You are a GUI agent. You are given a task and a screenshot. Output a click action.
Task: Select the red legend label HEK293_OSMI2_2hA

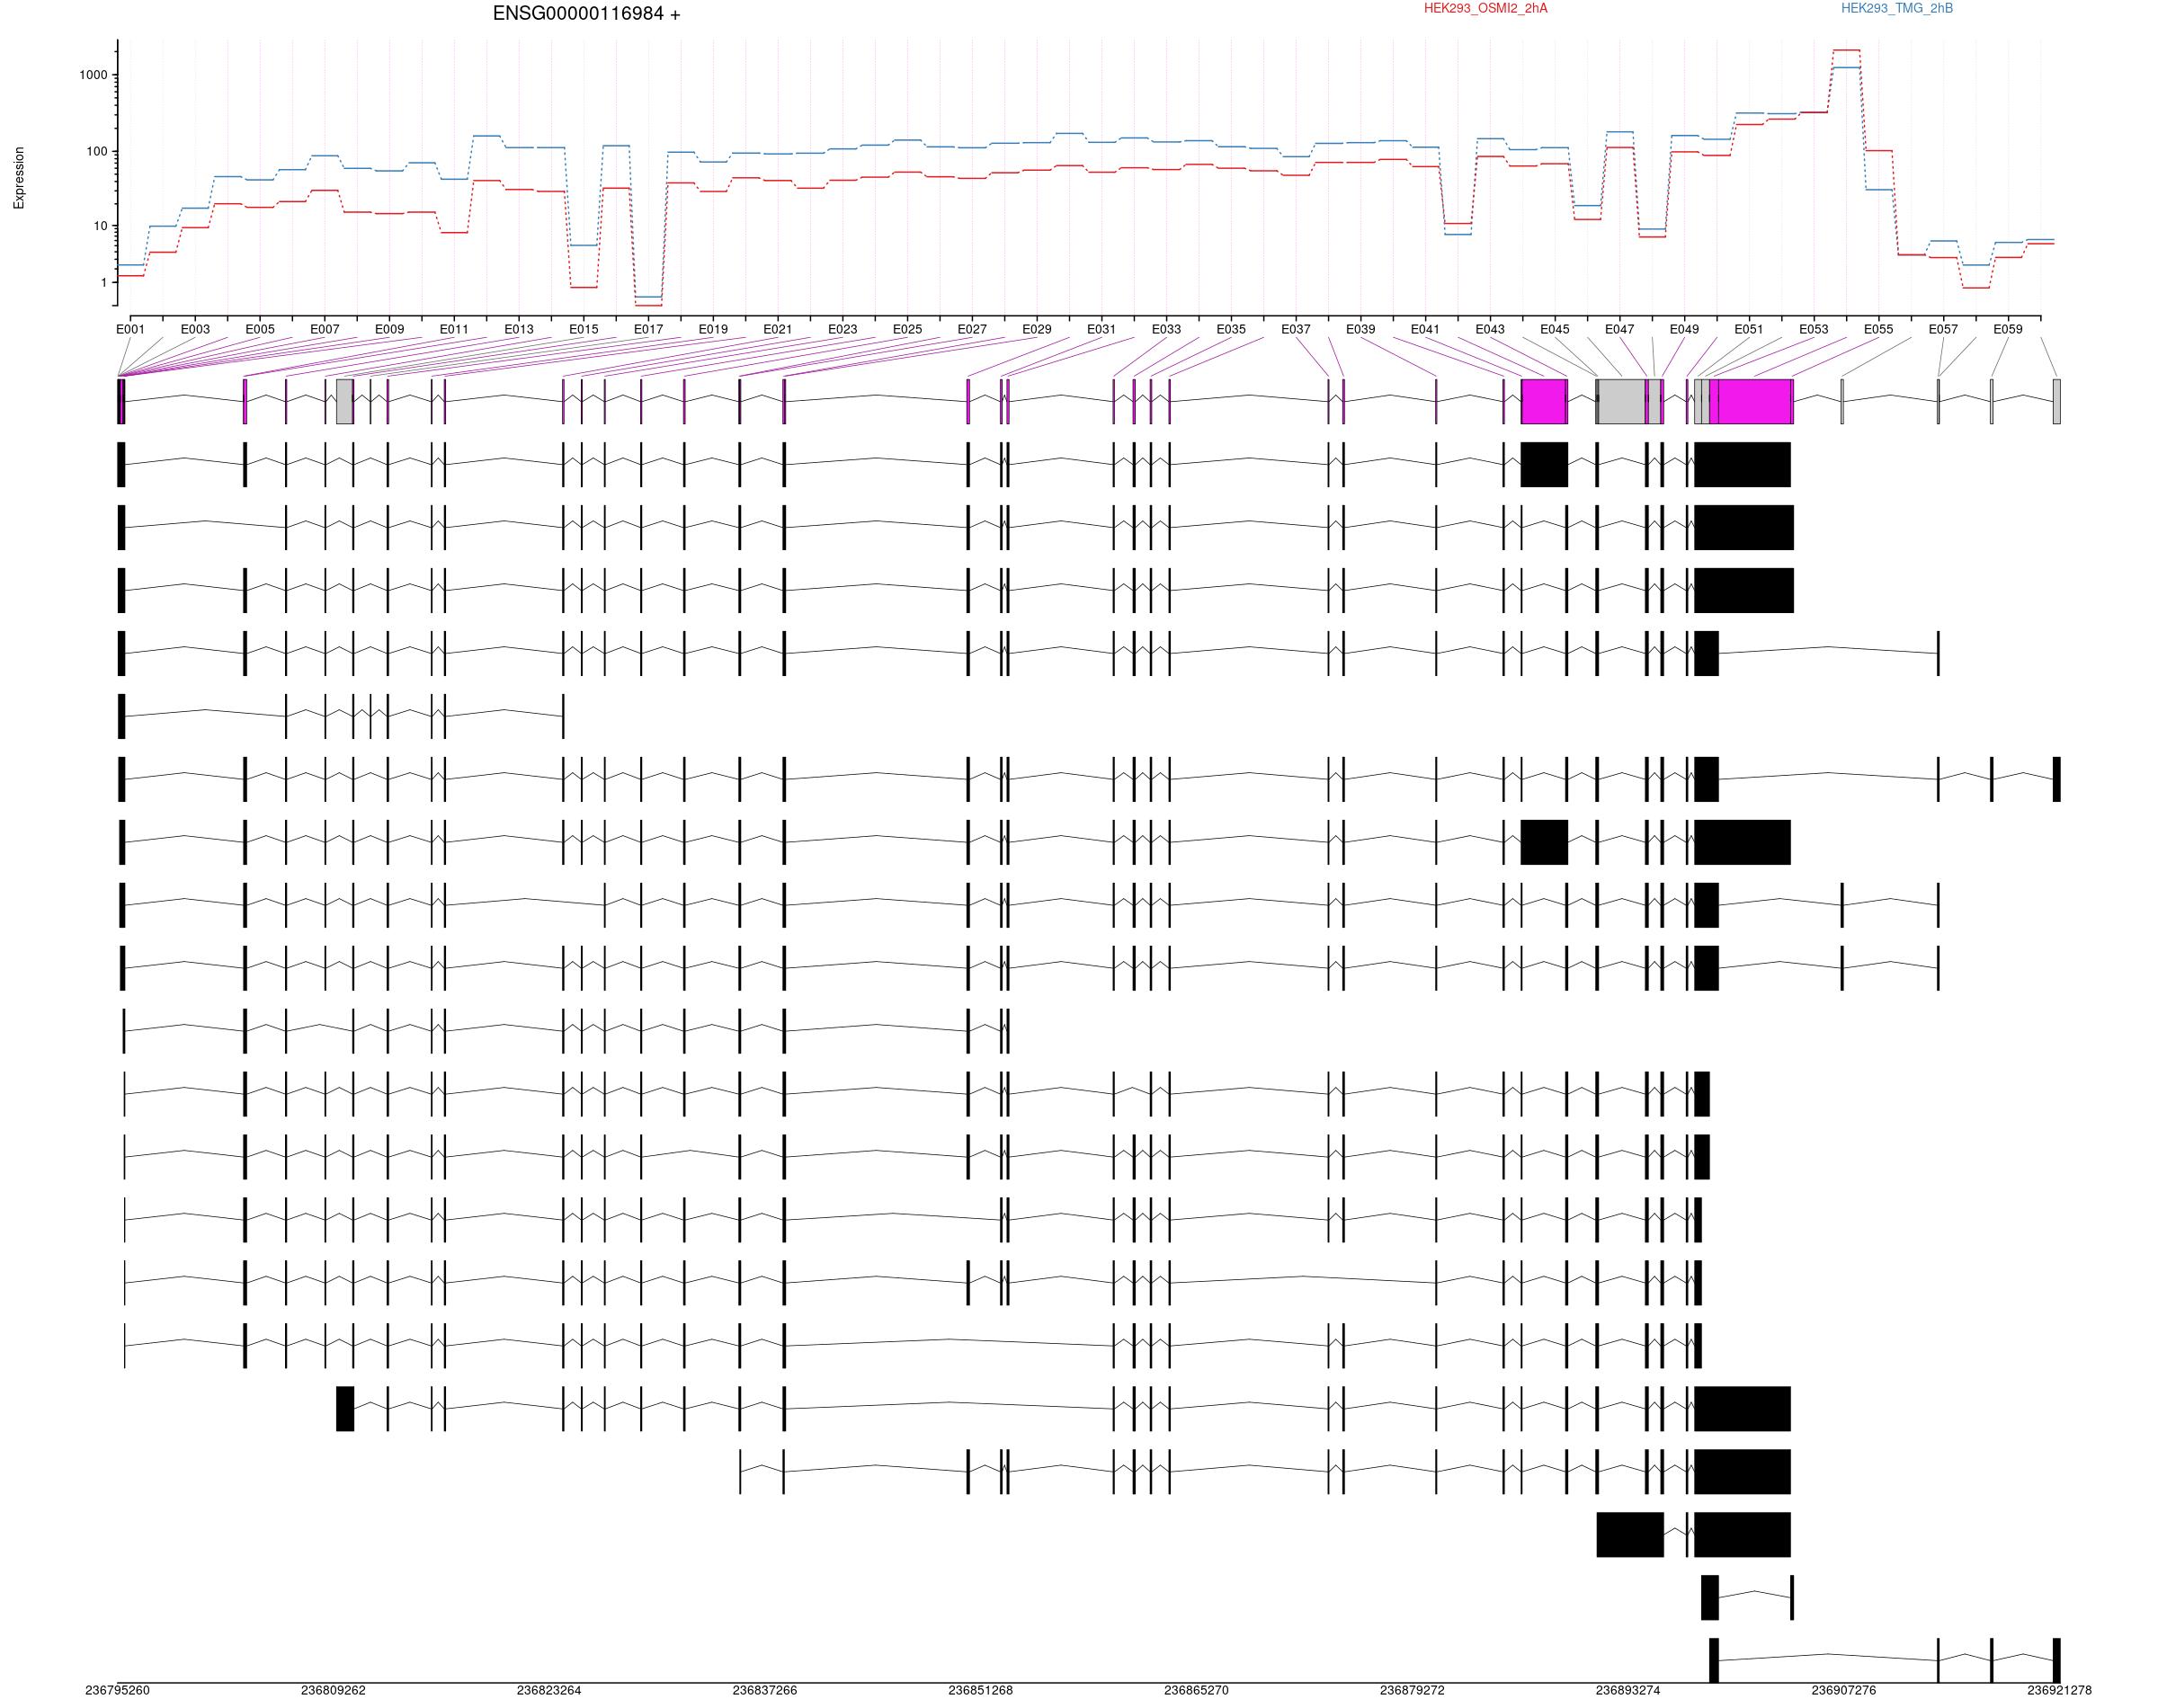pyautogui.click(x=1485, y=9)
